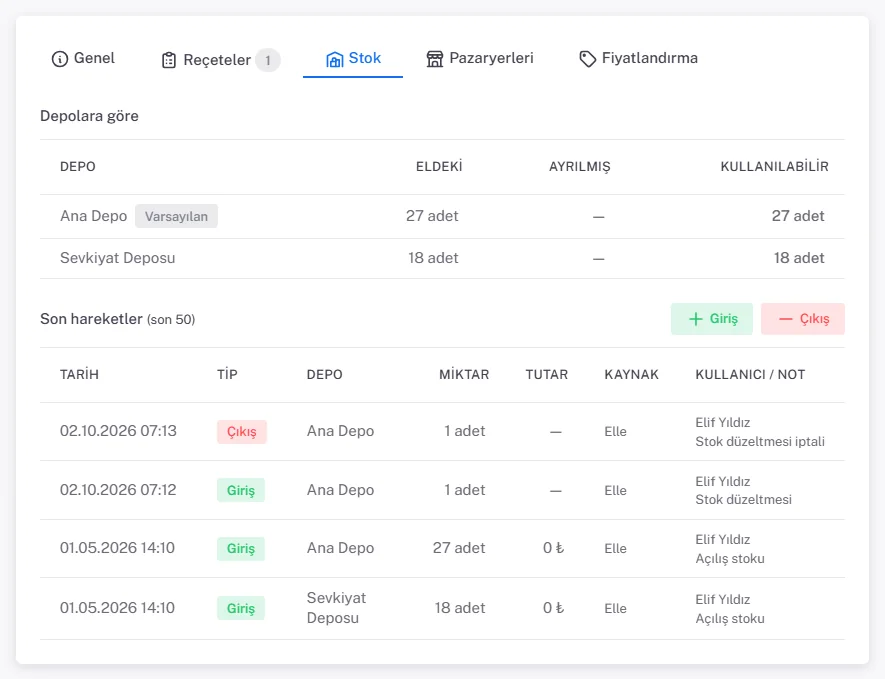This screenshot has height=679, width=885.
Task: Add stock with the green Giriş button
Action: pos(712,319)
